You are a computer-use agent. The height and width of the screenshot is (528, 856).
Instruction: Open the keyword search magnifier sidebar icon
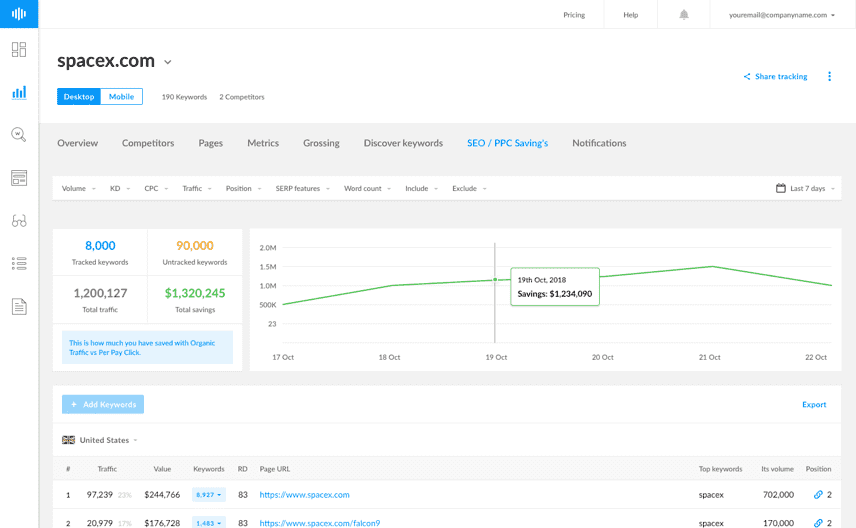(19, 134)
